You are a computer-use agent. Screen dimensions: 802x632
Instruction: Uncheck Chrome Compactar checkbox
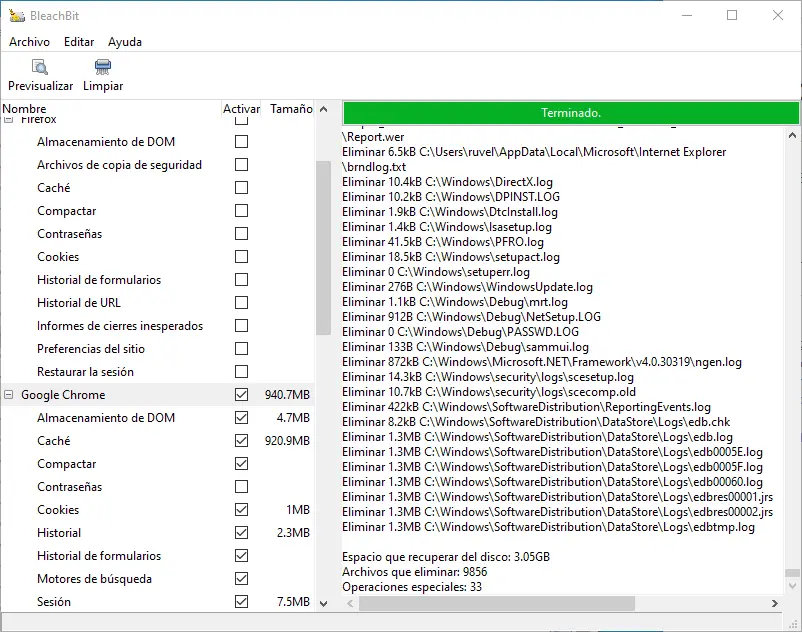[241, 464]
